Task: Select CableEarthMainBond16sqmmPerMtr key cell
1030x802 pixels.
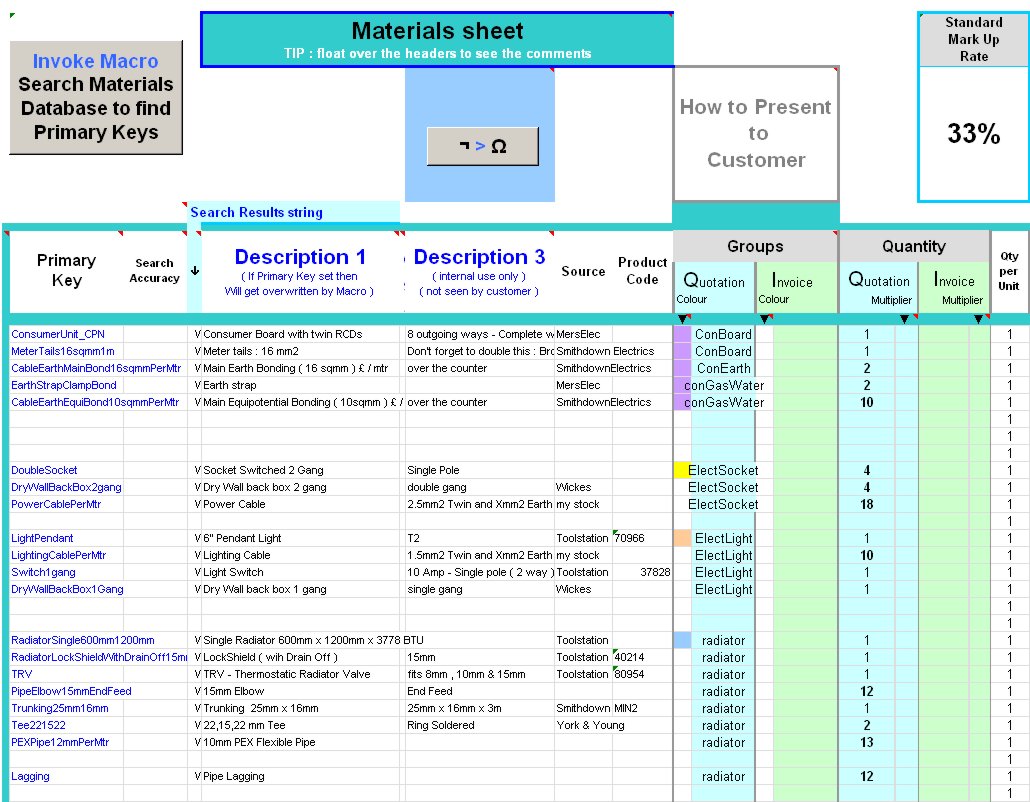Action: (x=97, y=368)
